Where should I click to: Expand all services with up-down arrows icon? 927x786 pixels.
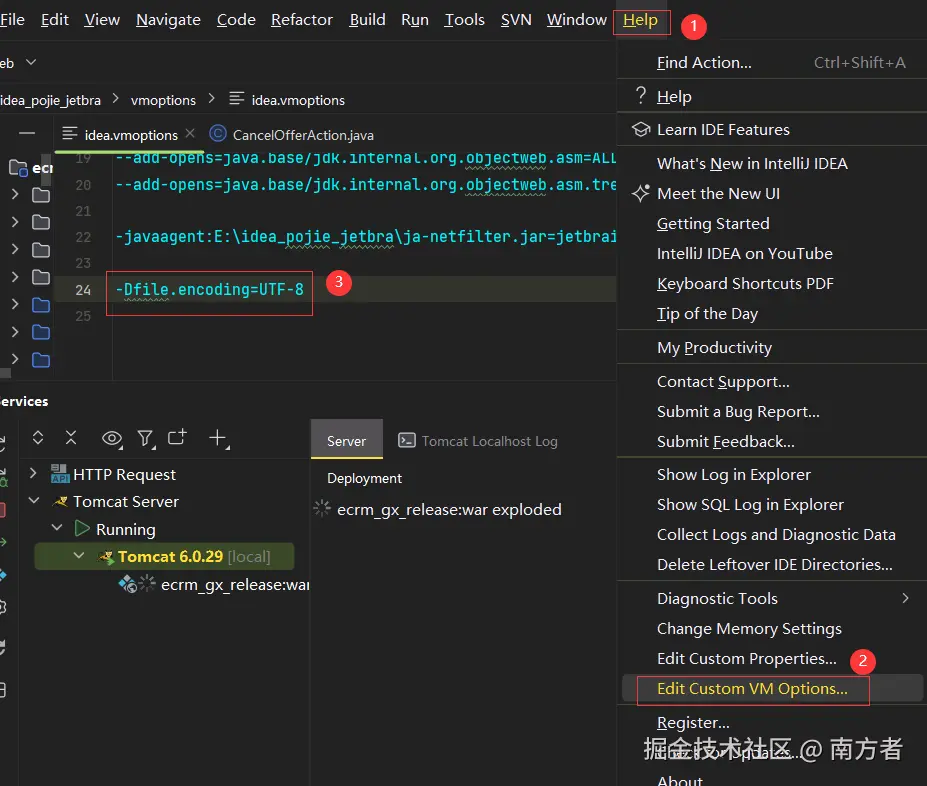(38, 438)
